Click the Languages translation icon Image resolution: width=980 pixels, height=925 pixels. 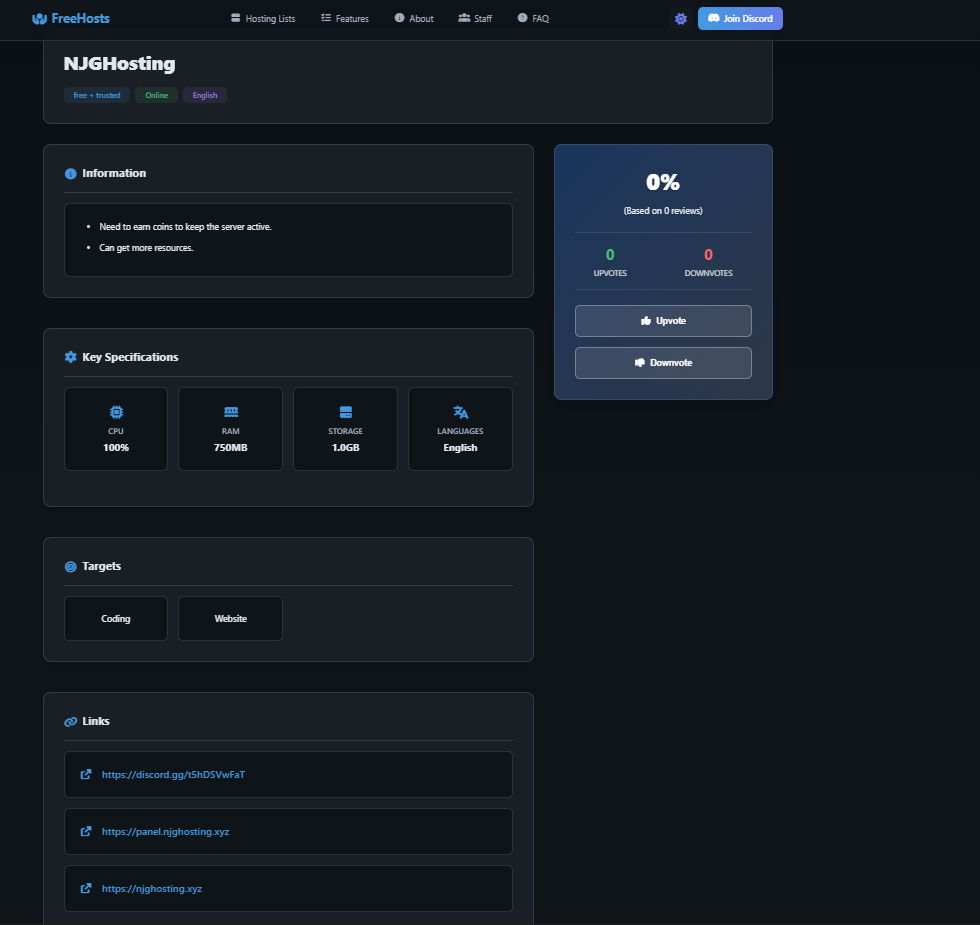point(460,411)
